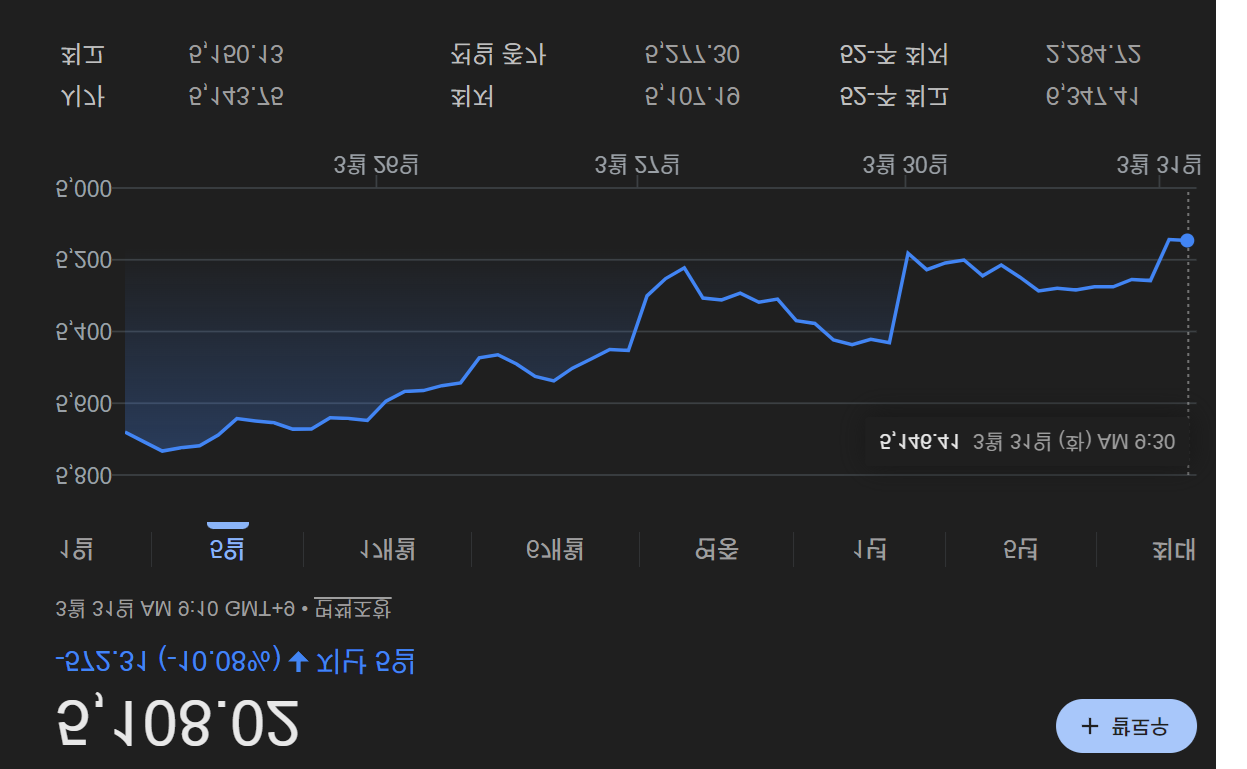The height and width of the screenshot is (769, 1247).
Task: Click the 전일 종가 value 5,277.30
Action: [692, 54]
